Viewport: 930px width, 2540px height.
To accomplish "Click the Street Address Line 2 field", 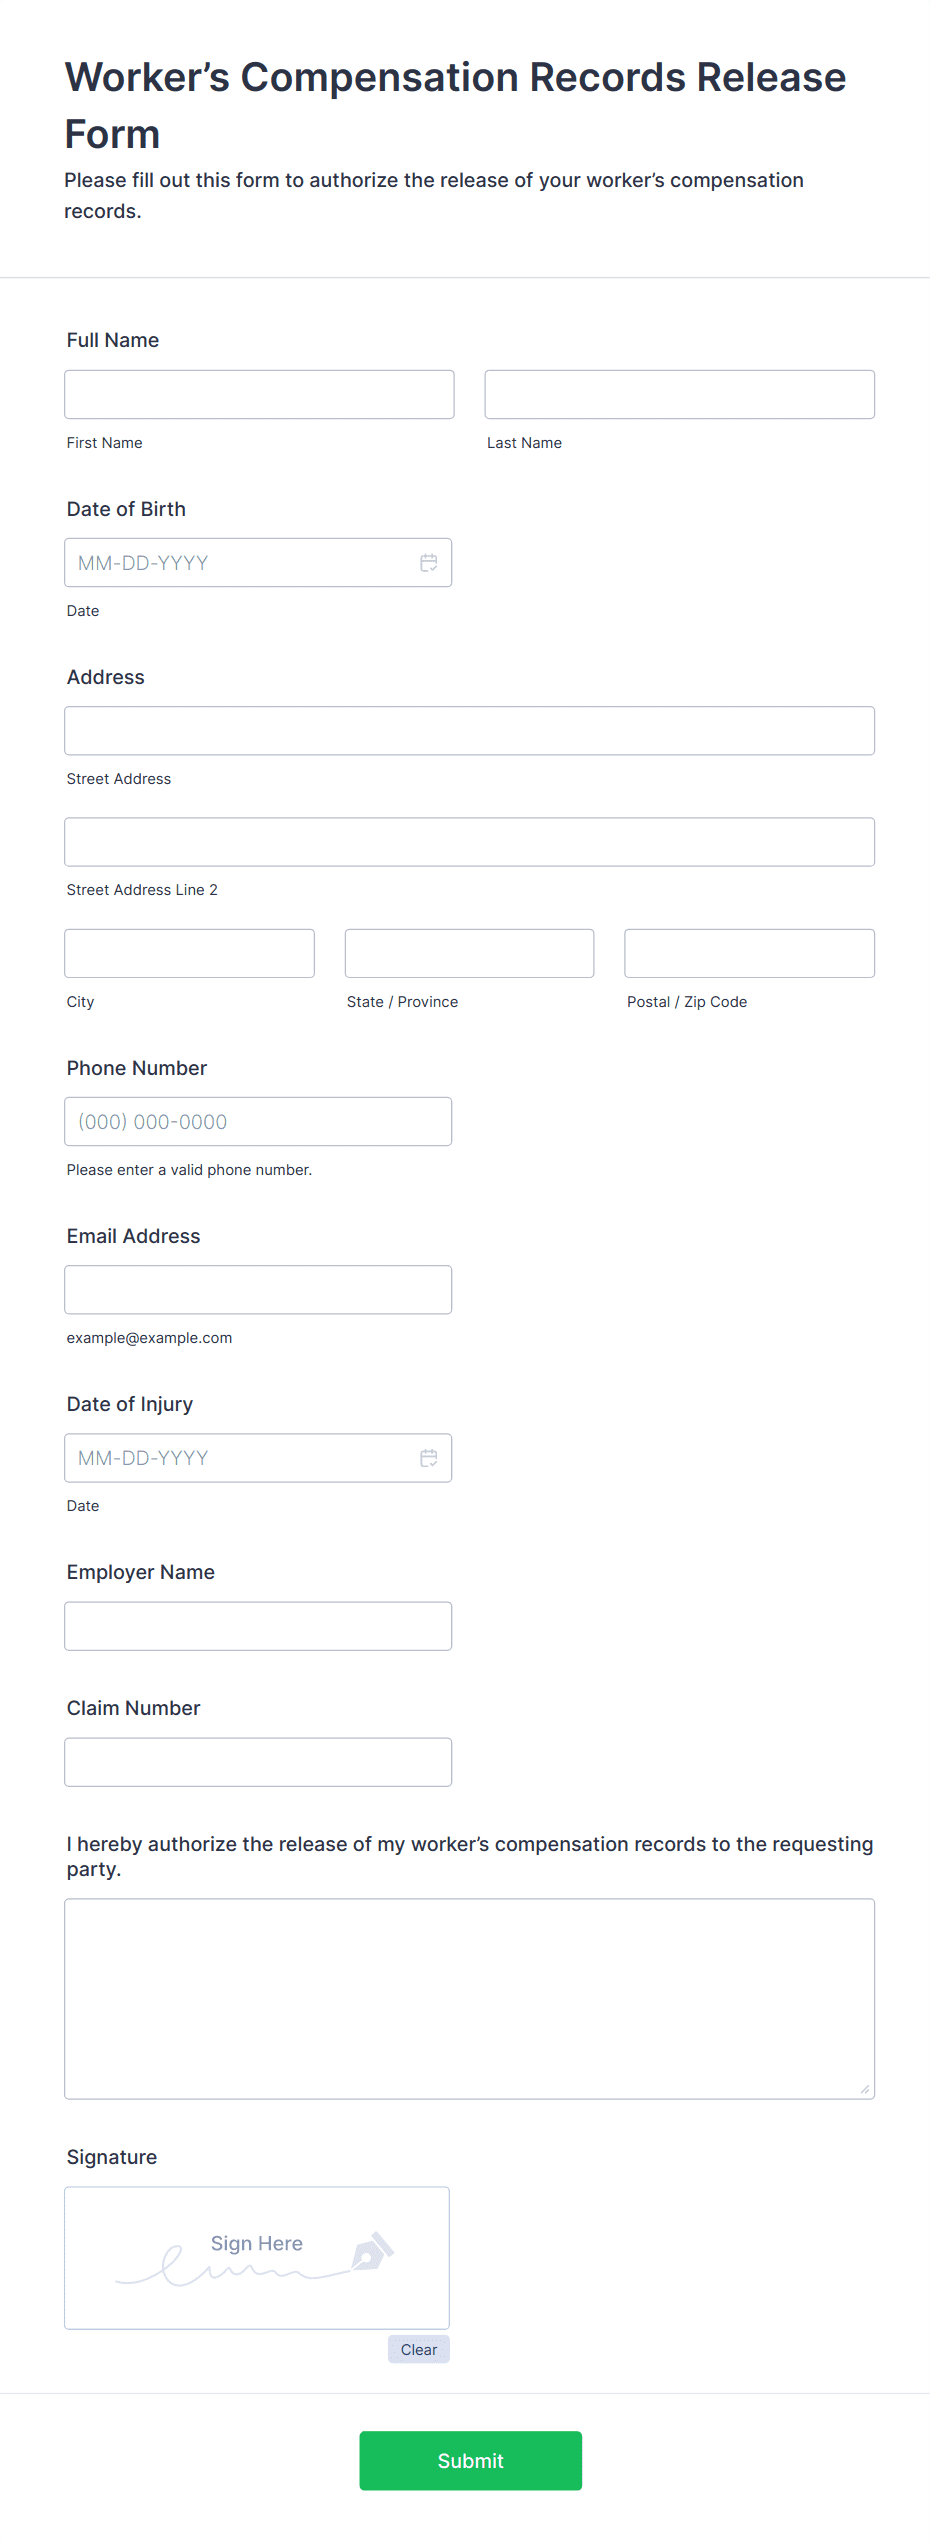I will (x=469, y=841).
